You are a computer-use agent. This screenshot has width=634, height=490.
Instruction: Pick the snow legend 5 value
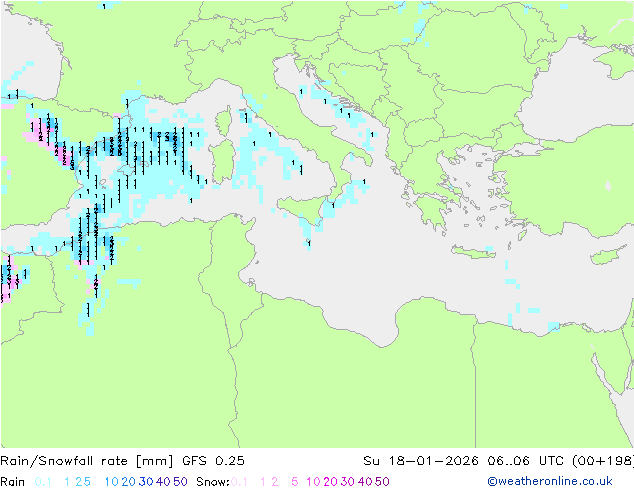[x=295, y=482]
